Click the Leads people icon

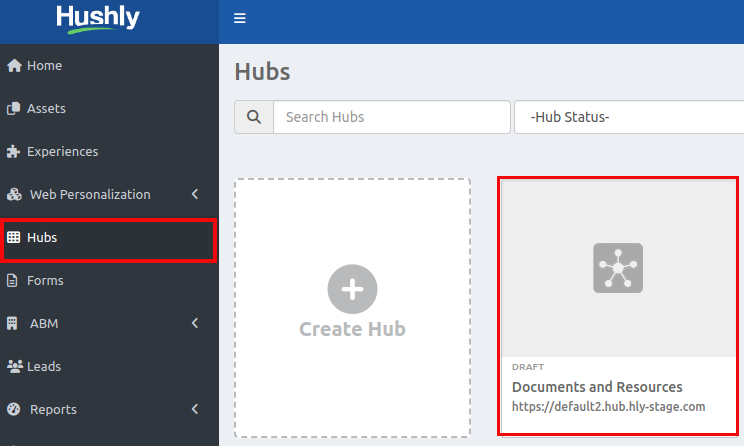15,366
